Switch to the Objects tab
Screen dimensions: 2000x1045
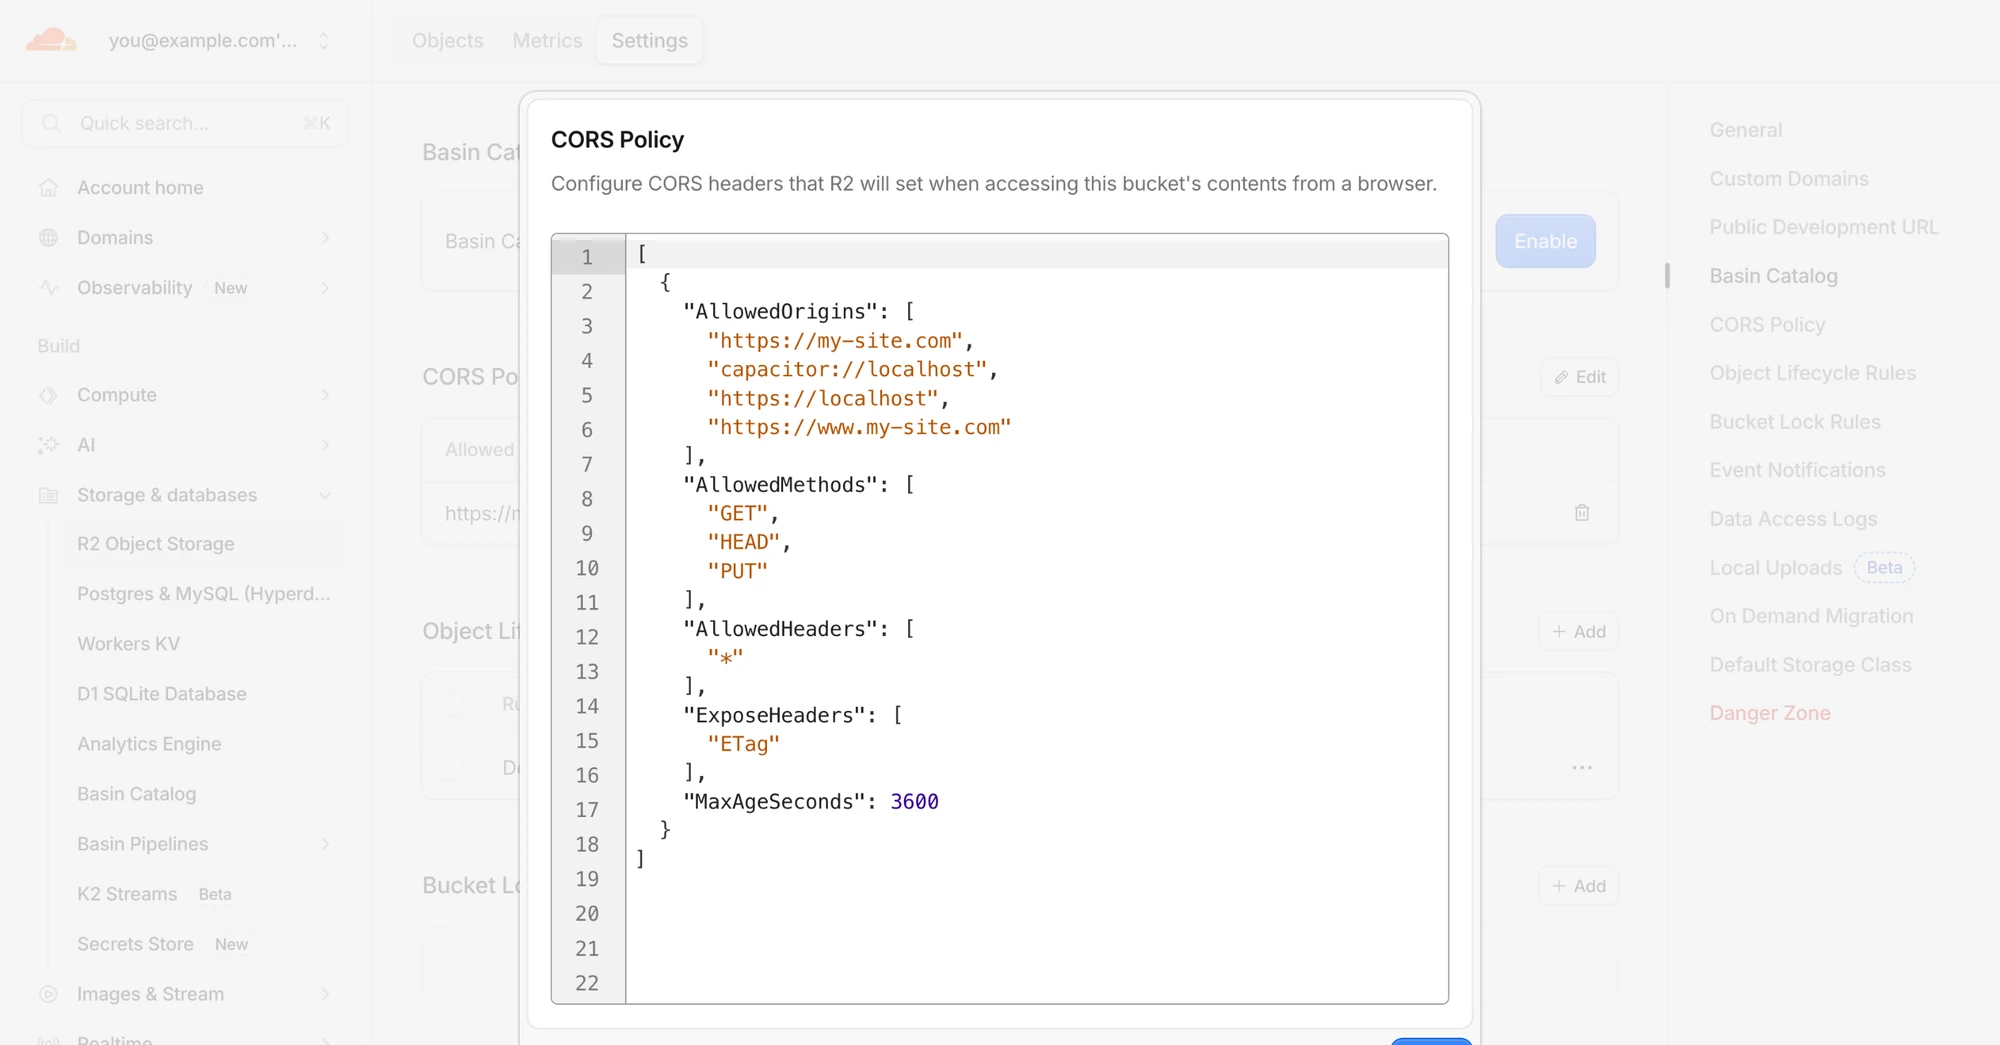pos(447,41)
